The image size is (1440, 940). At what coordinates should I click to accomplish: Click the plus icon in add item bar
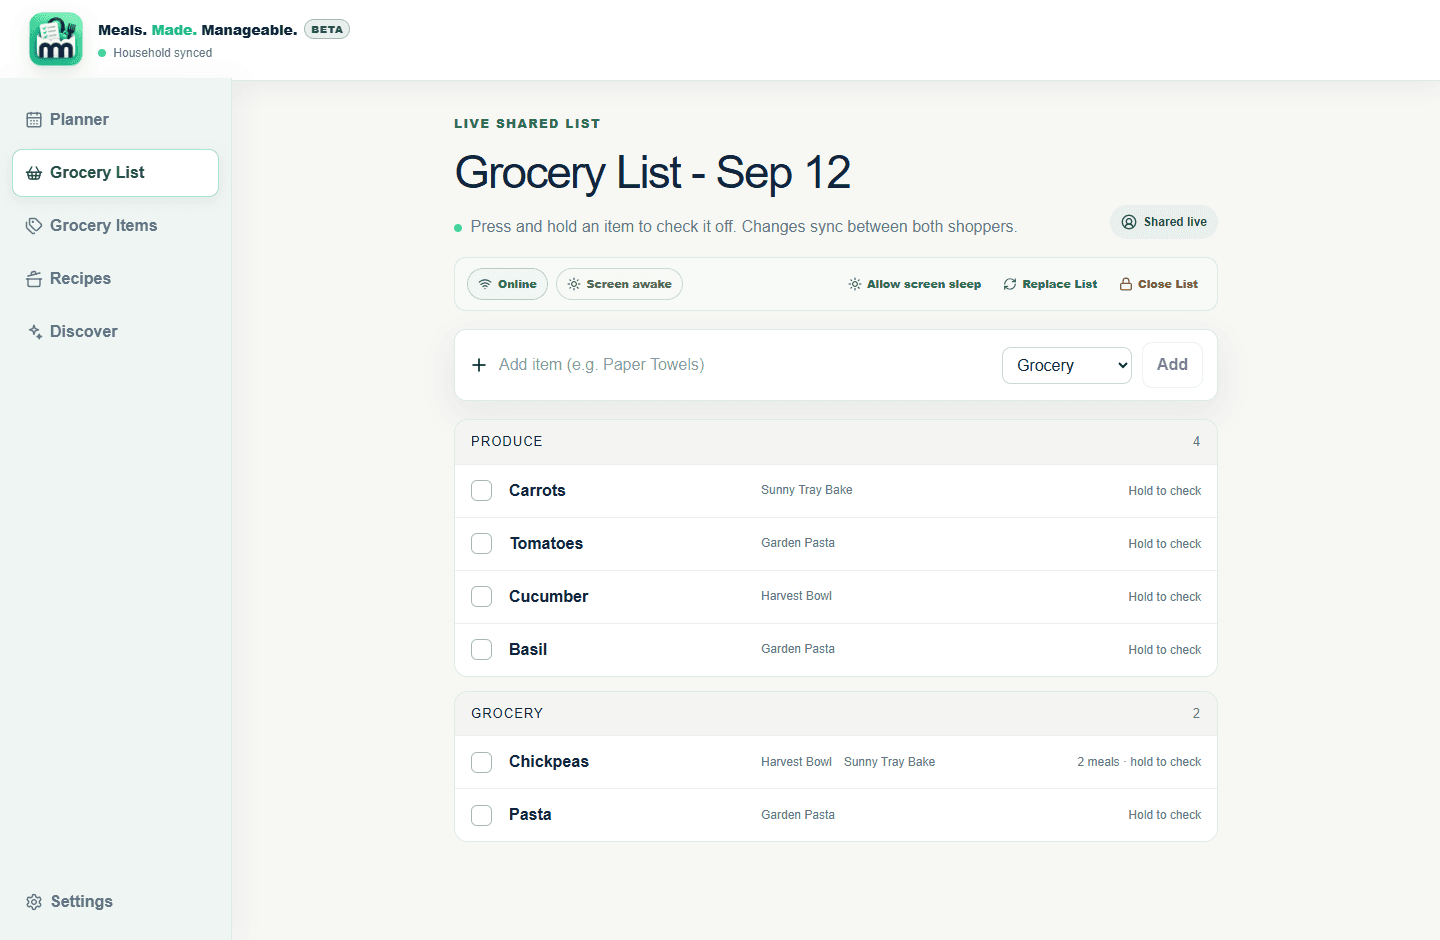[479, 365]
